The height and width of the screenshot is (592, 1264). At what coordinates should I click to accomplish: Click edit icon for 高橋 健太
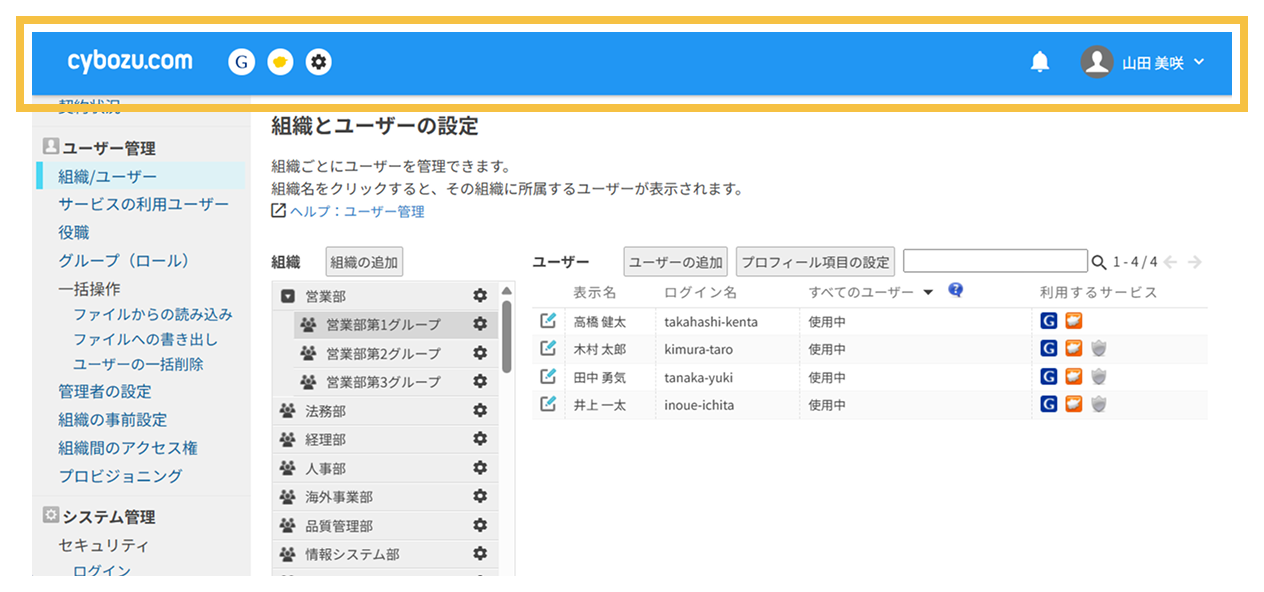click(x=547, y=321)
